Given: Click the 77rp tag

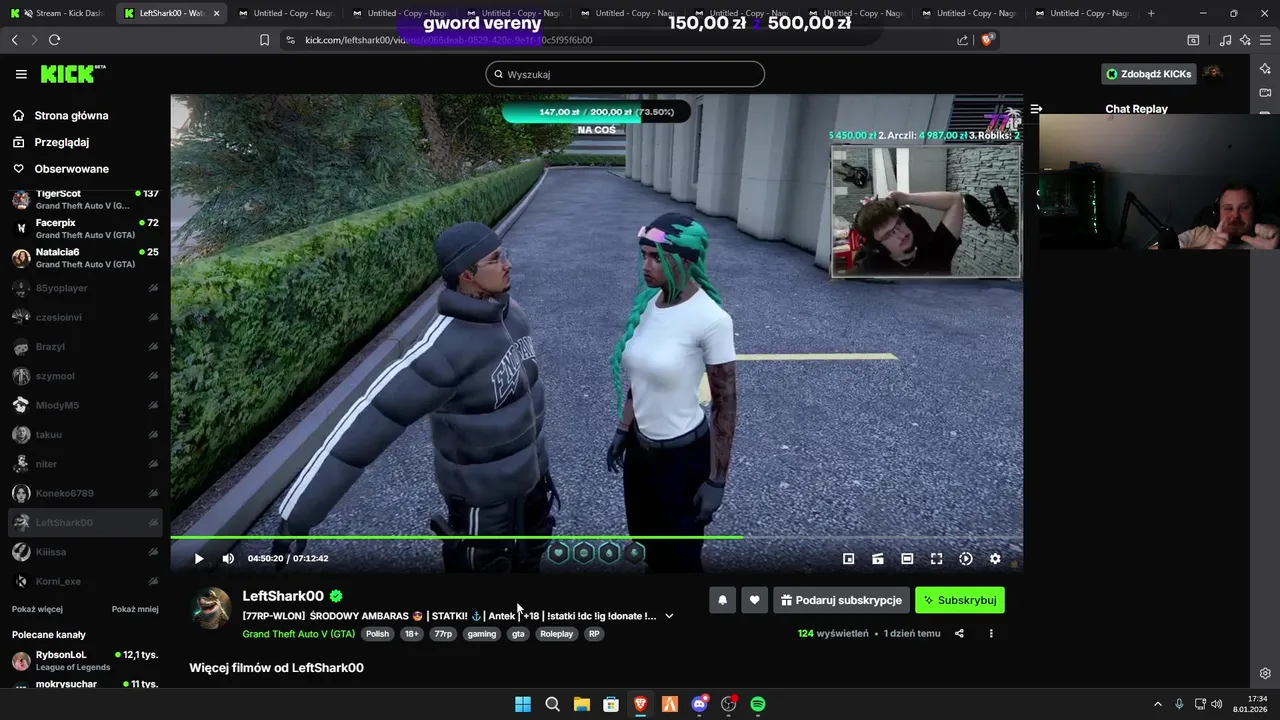Looking at the screenshot, I should [x=443, y=634].
